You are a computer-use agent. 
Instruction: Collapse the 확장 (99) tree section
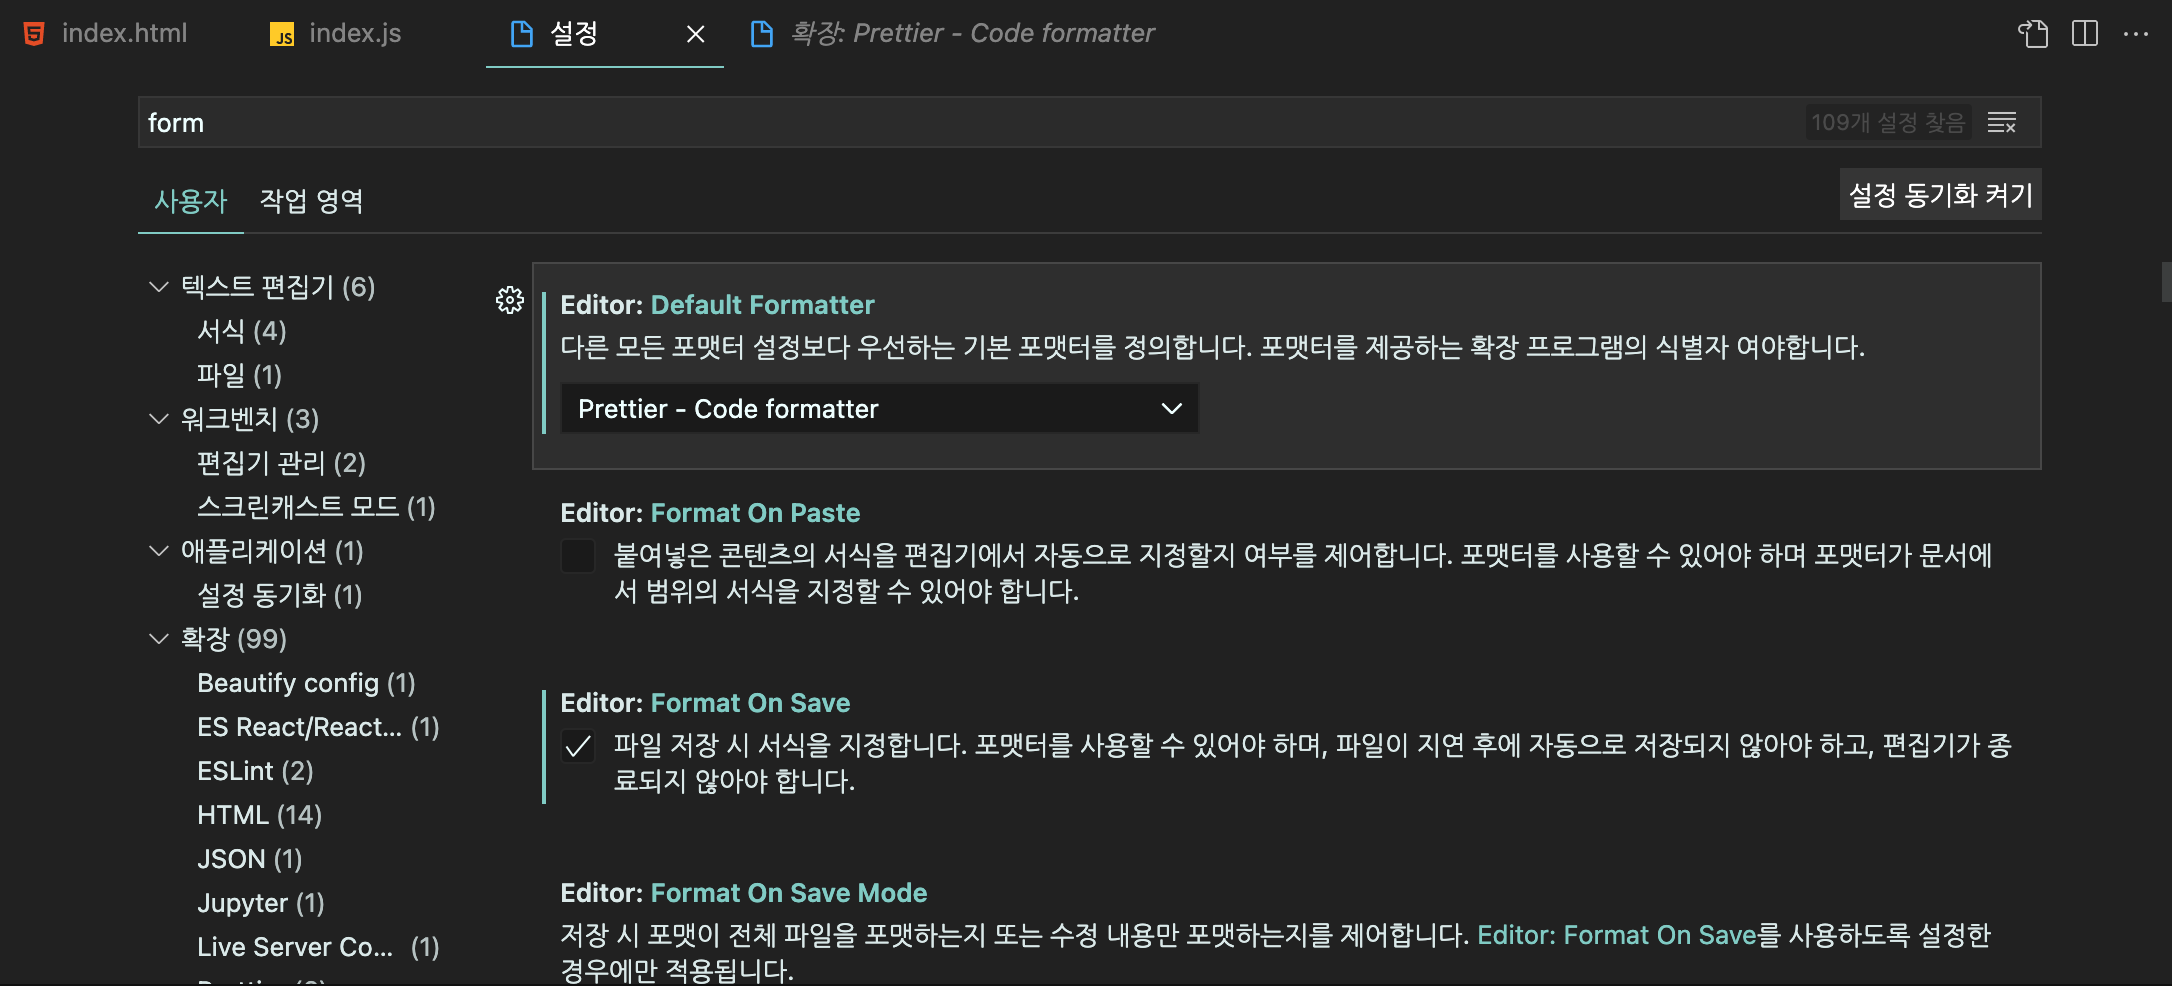point(158,639)
